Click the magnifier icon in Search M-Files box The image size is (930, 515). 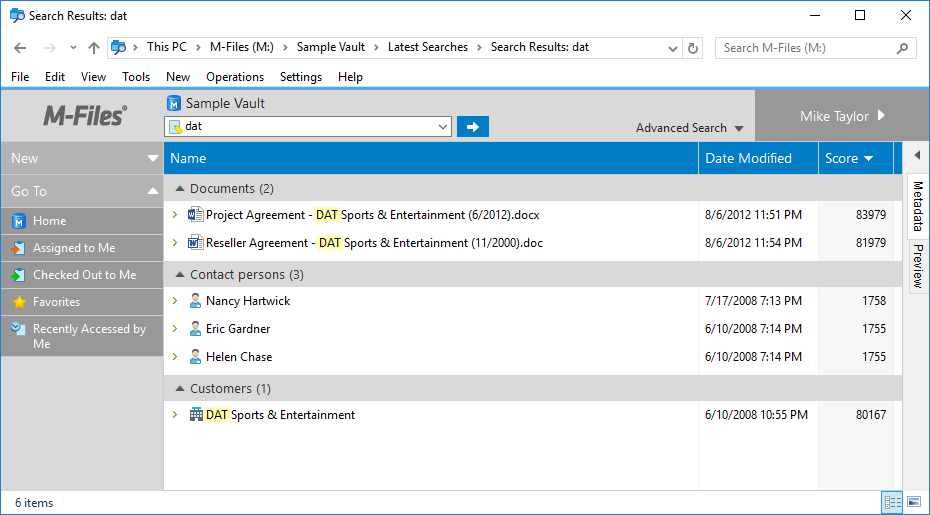tap(902, 48)
